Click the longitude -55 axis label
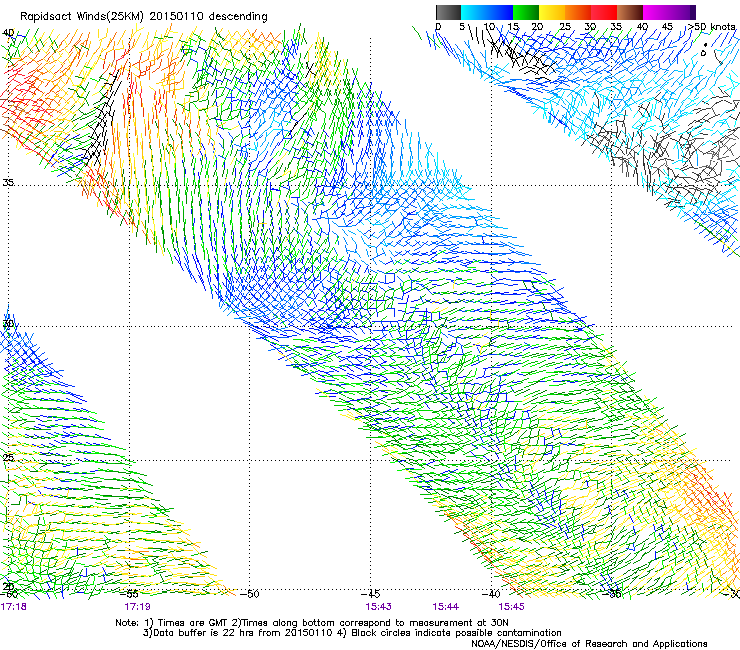This screenshot has height=650, width=740. pos(130,594)
